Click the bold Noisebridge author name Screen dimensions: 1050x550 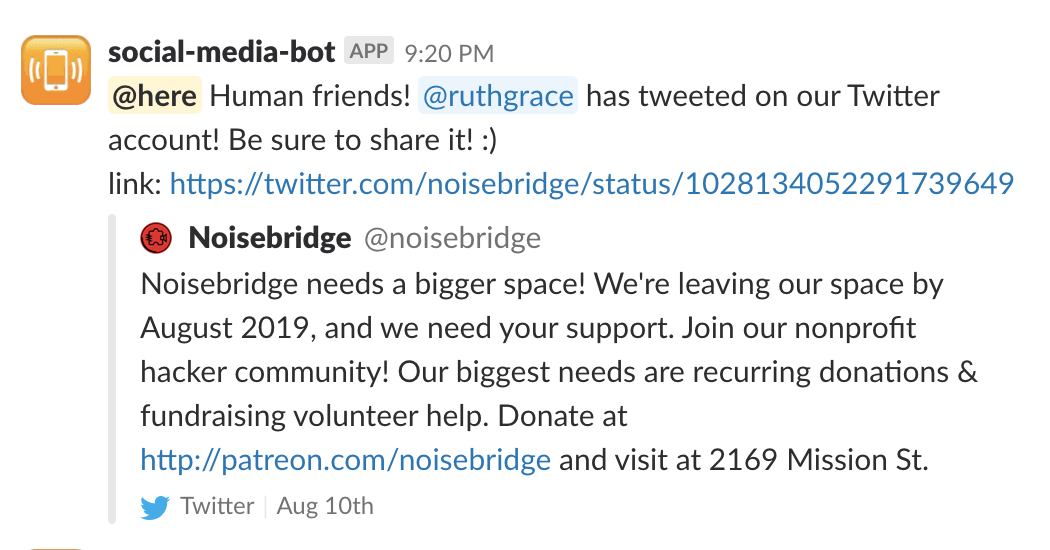pos(270,238)
